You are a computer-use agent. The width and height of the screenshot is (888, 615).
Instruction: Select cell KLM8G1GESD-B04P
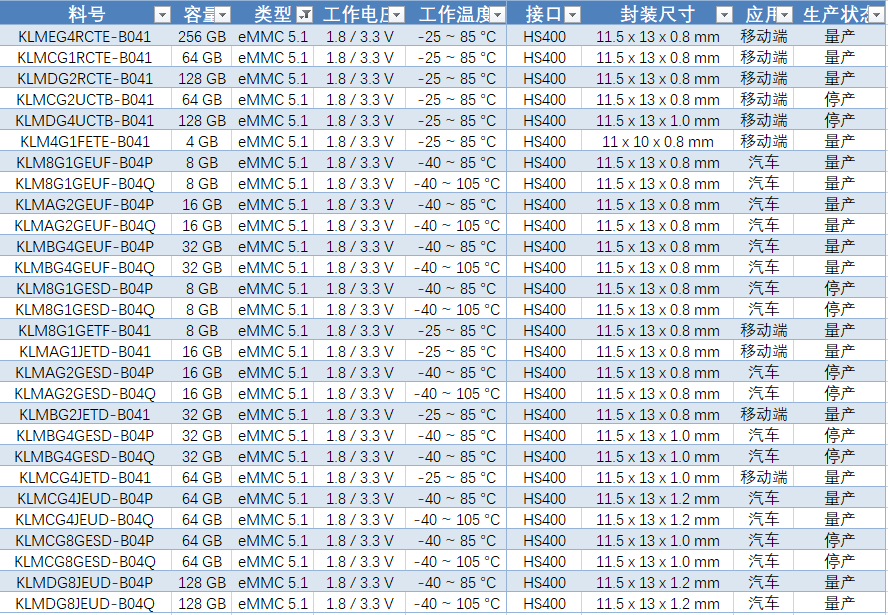pos(85,288)
